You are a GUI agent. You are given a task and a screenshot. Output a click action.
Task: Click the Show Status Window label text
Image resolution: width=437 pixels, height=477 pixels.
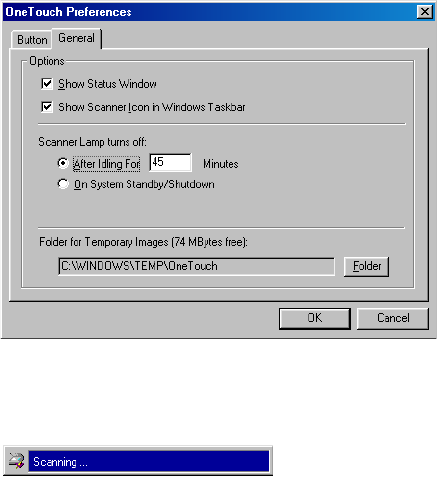click(x=107, y=84)
